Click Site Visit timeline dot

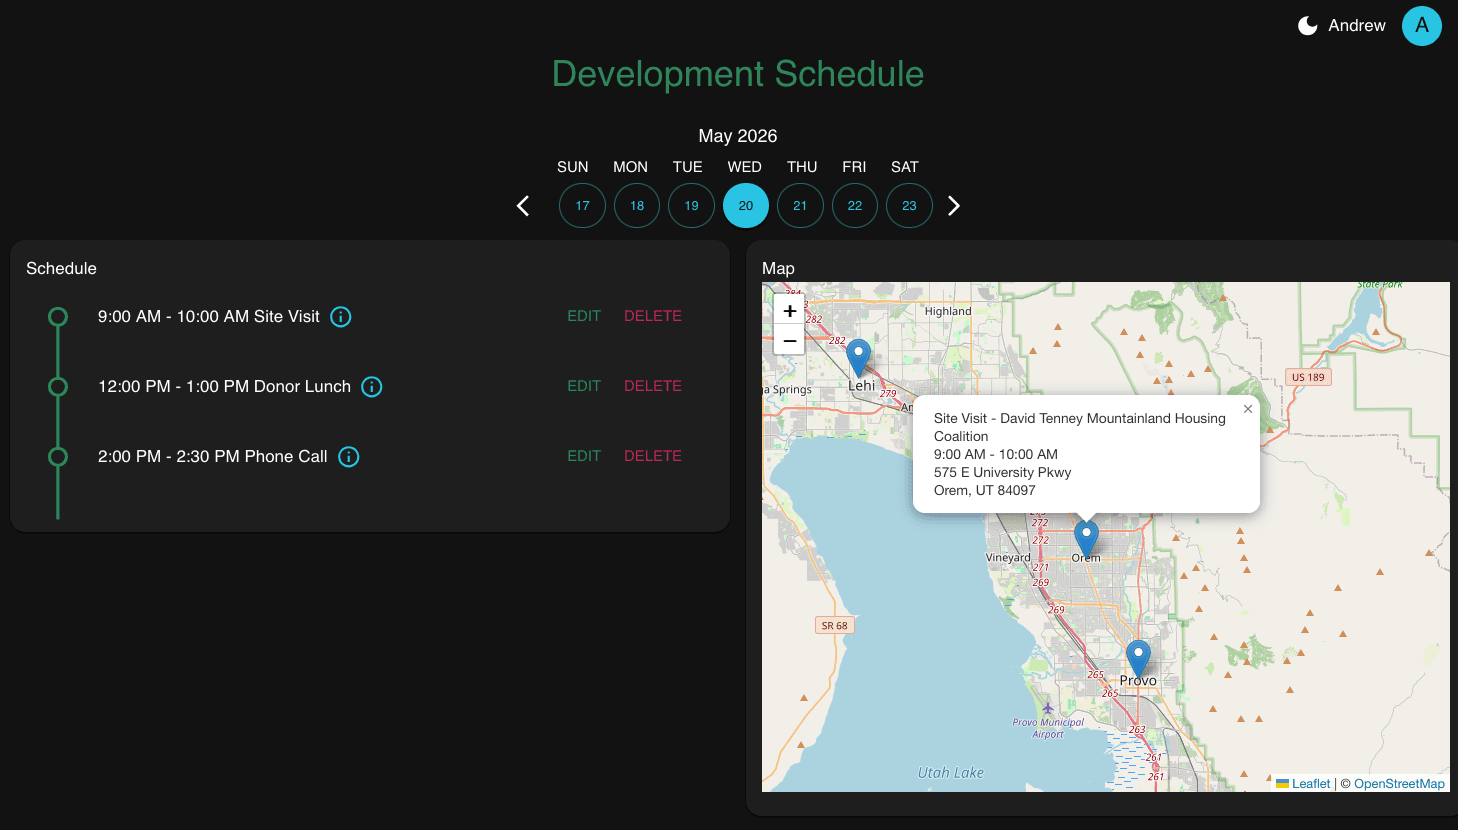[x=58, y=317]
